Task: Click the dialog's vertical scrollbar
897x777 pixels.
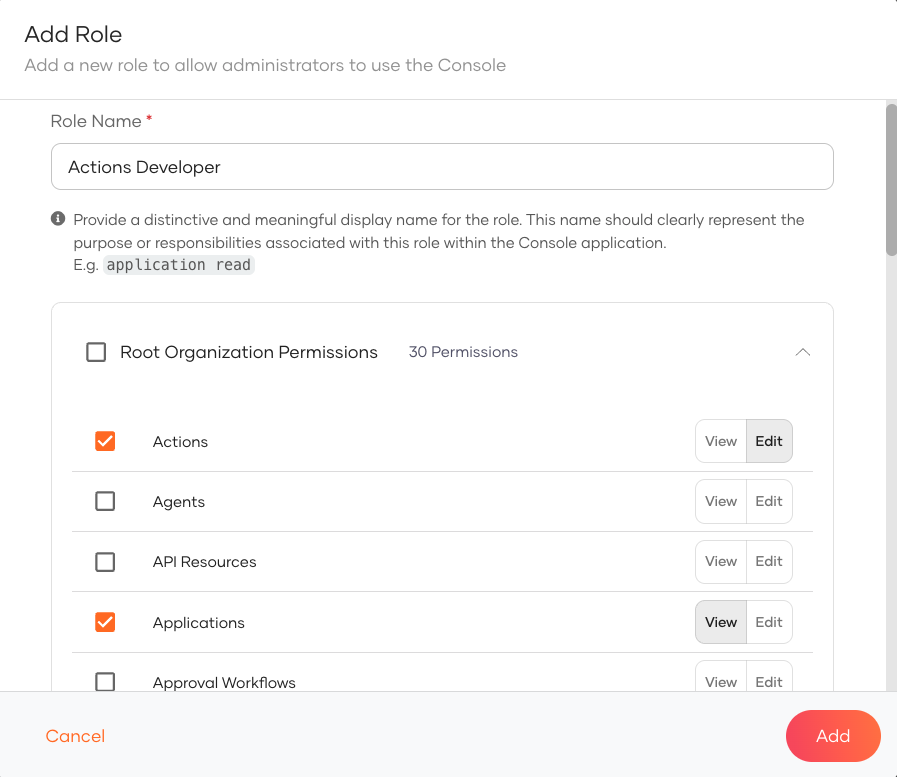Action: pos(891,180)
